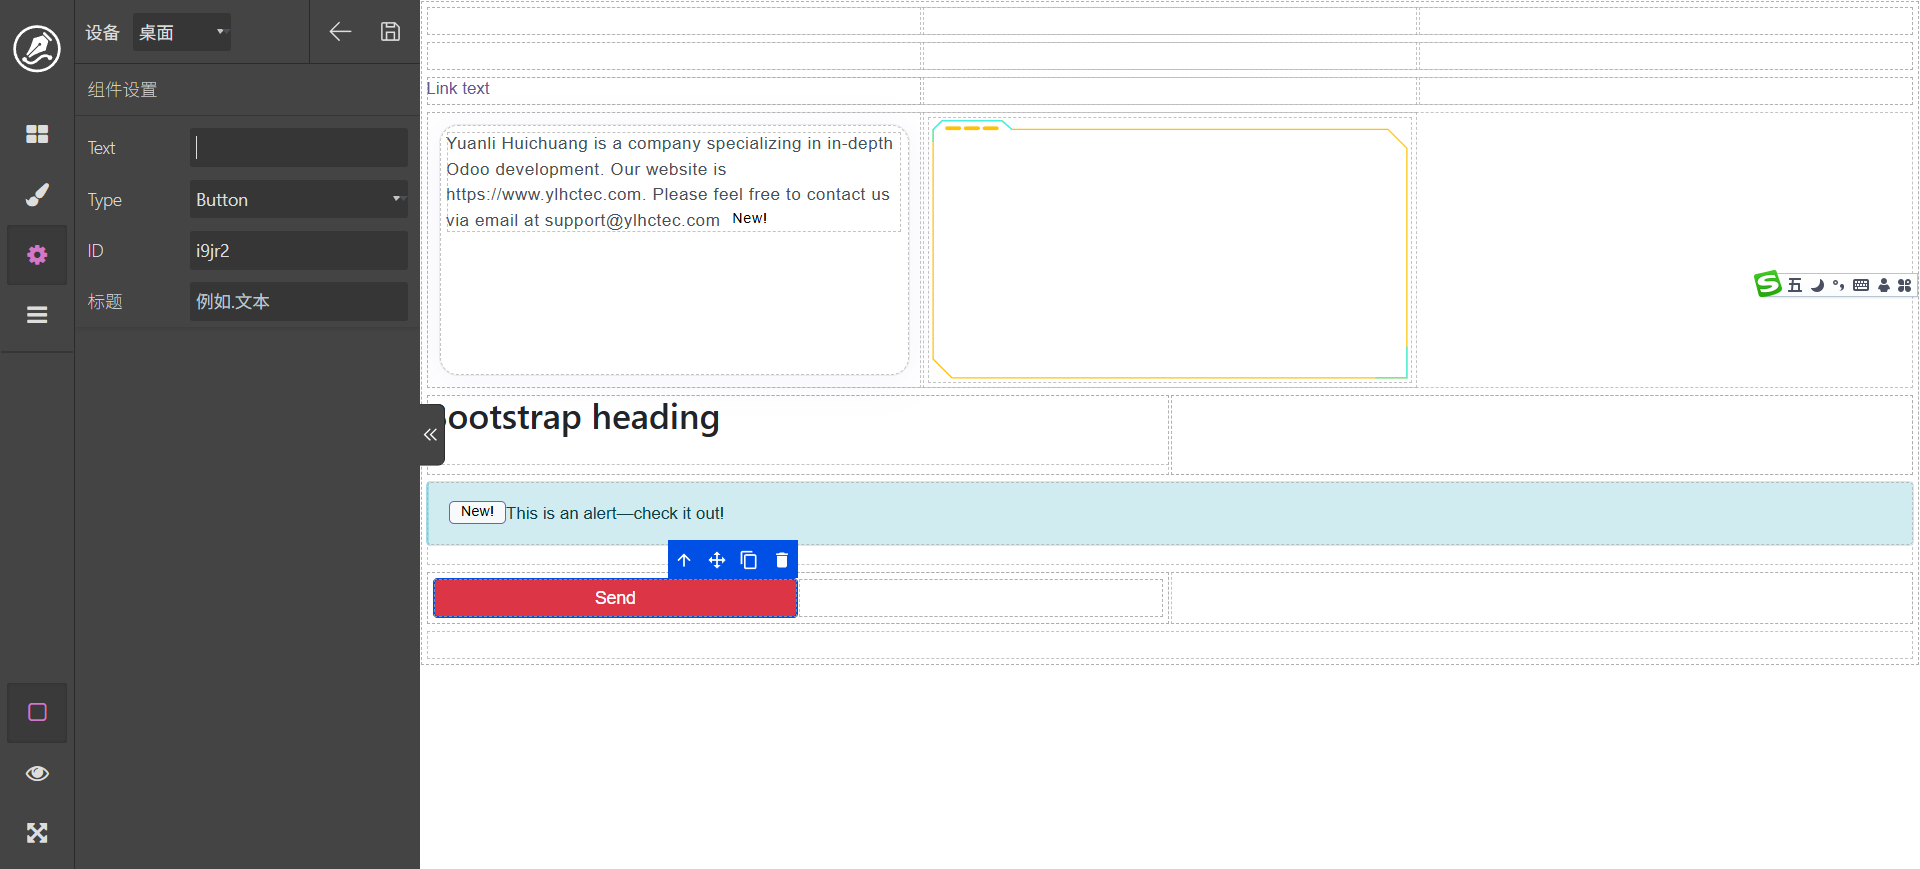1920x869 pixels.
Task: Delete the selected component with trash icon
Action: click(782, 560)
